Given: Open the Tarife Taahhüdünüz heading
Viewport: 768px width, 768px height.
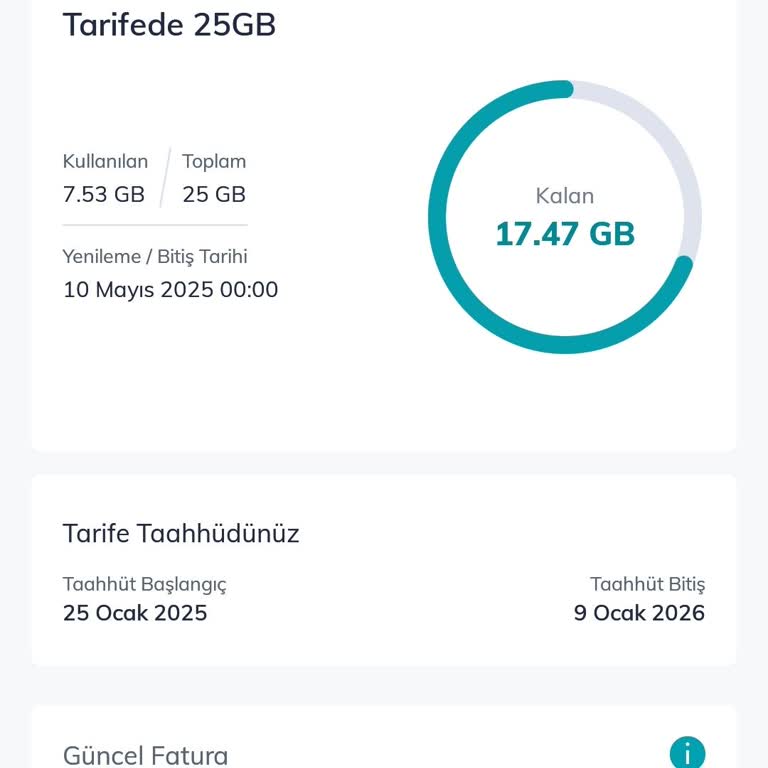Looking at the screenshot, I should click(x=181, y=533).
